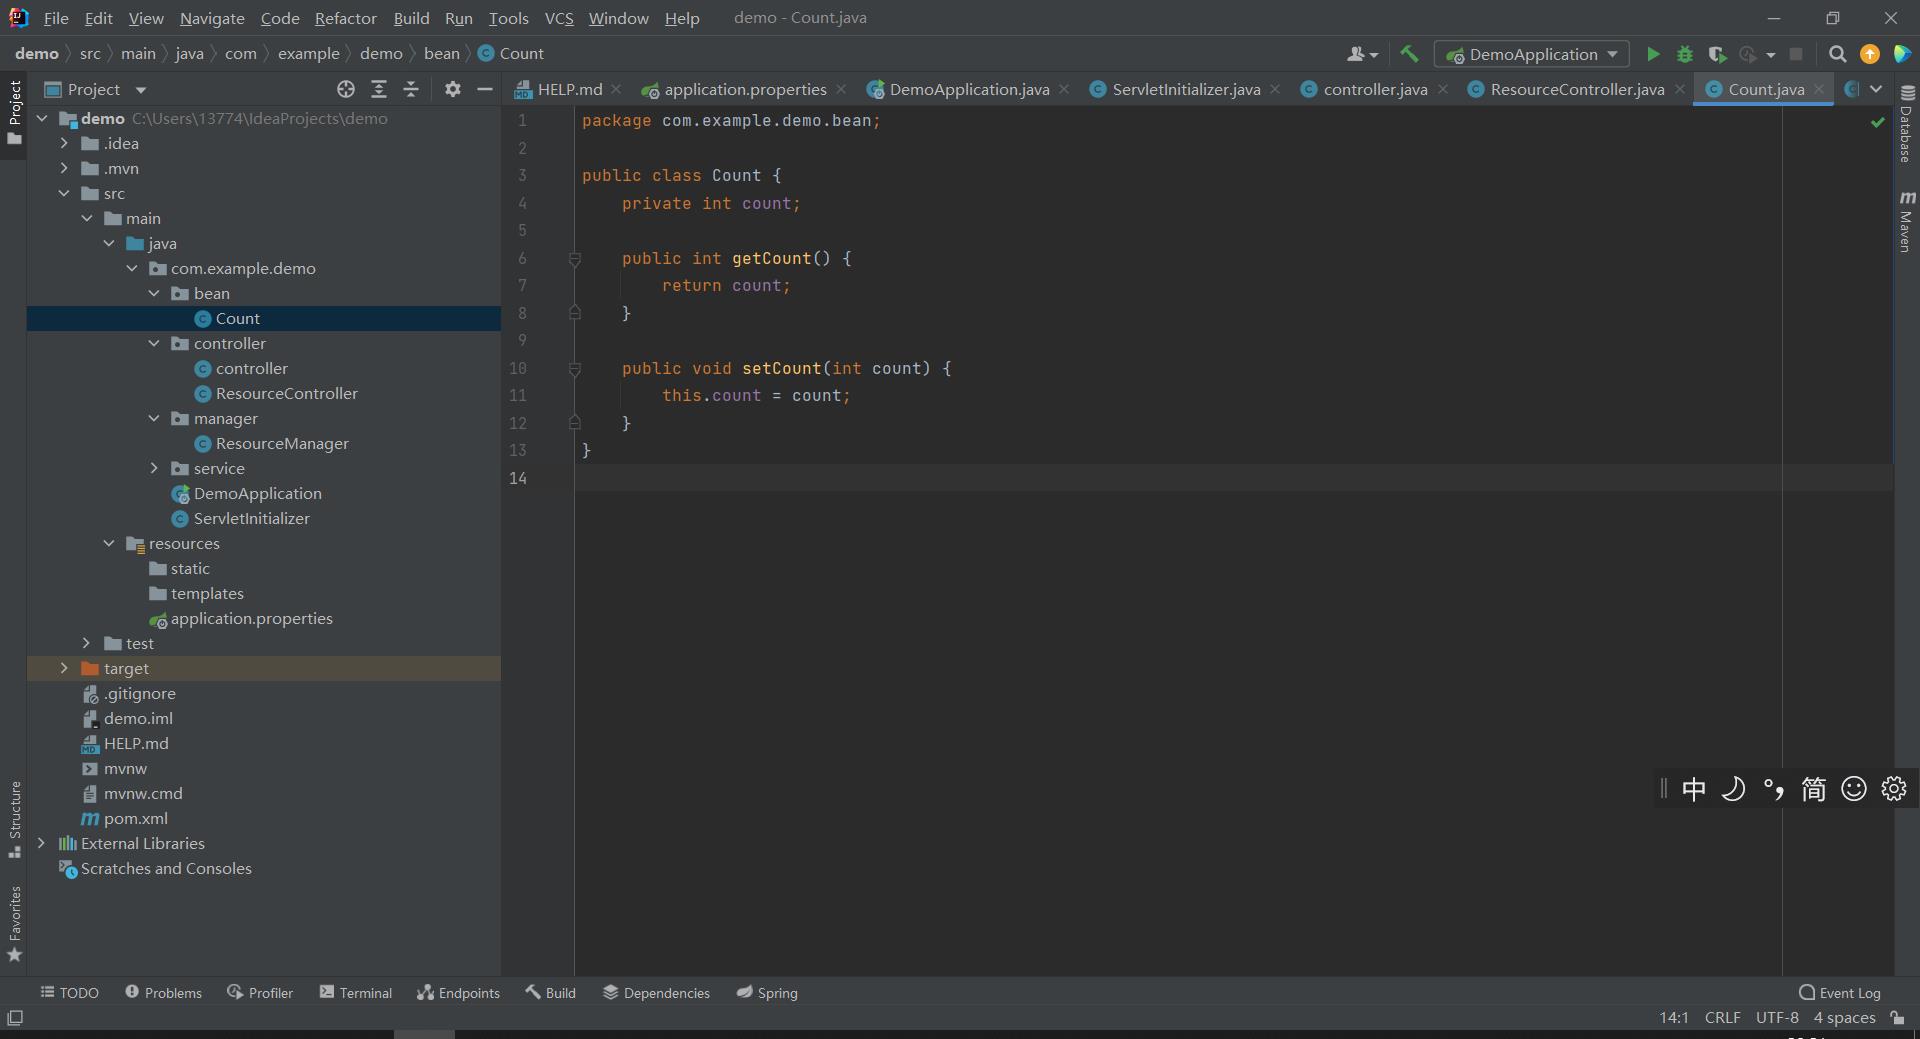Click the Build project hammer icon
The image size is (1920, 1039).
click(x=1409, y=54)
